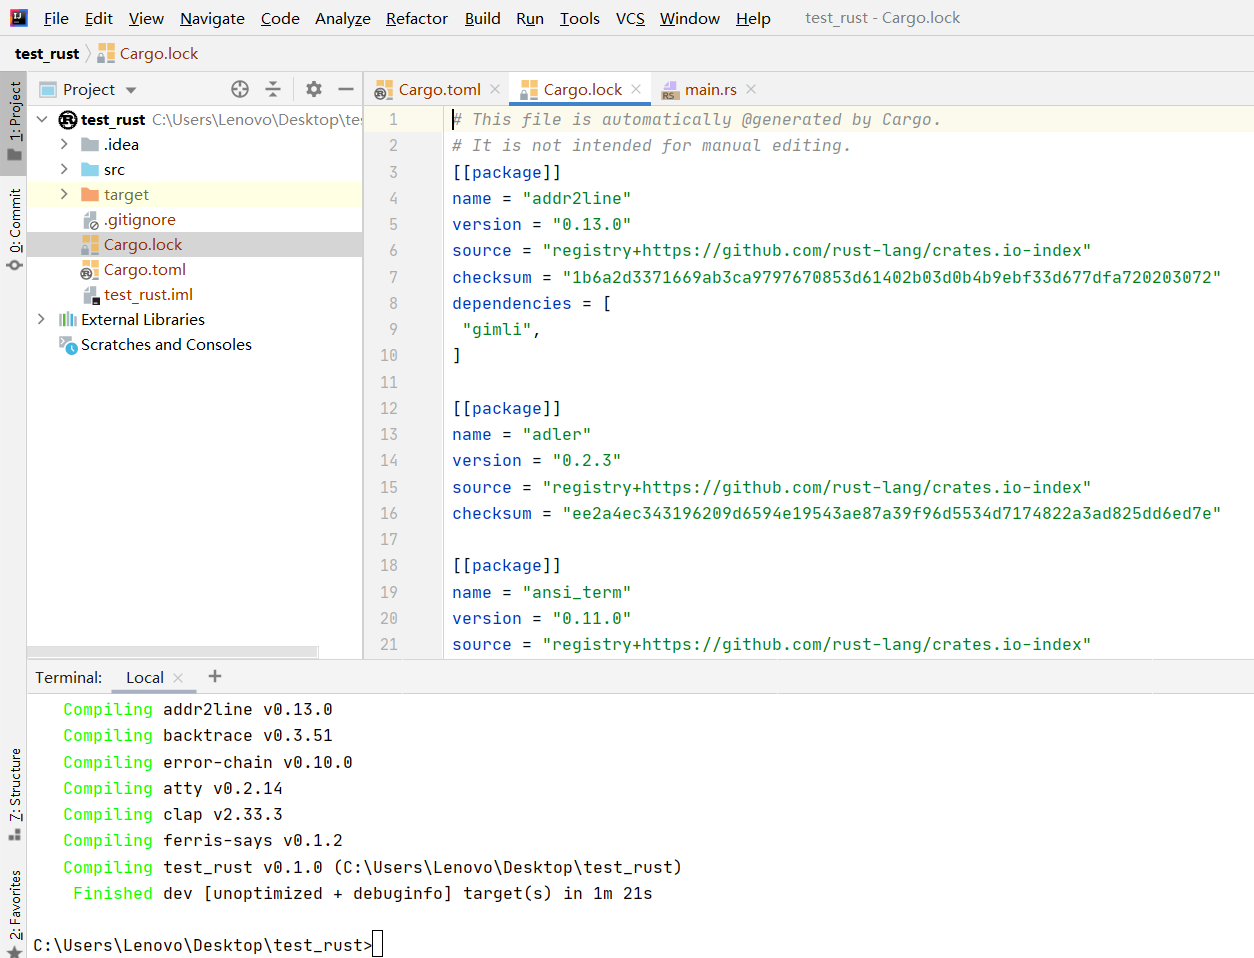Select Cargo.toml in project tree
Viewport: 1254px width, 958px height.
[x=145, y=269]
